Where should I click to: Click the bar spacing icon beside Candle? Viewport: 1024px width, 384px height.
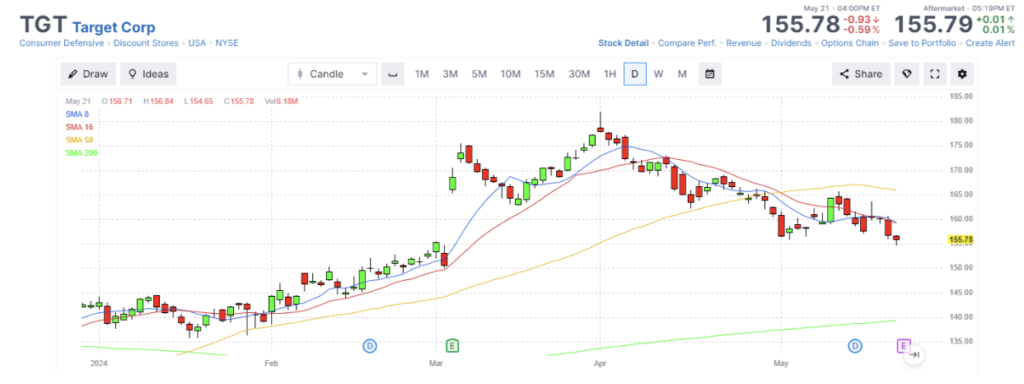tap(392, 74)
